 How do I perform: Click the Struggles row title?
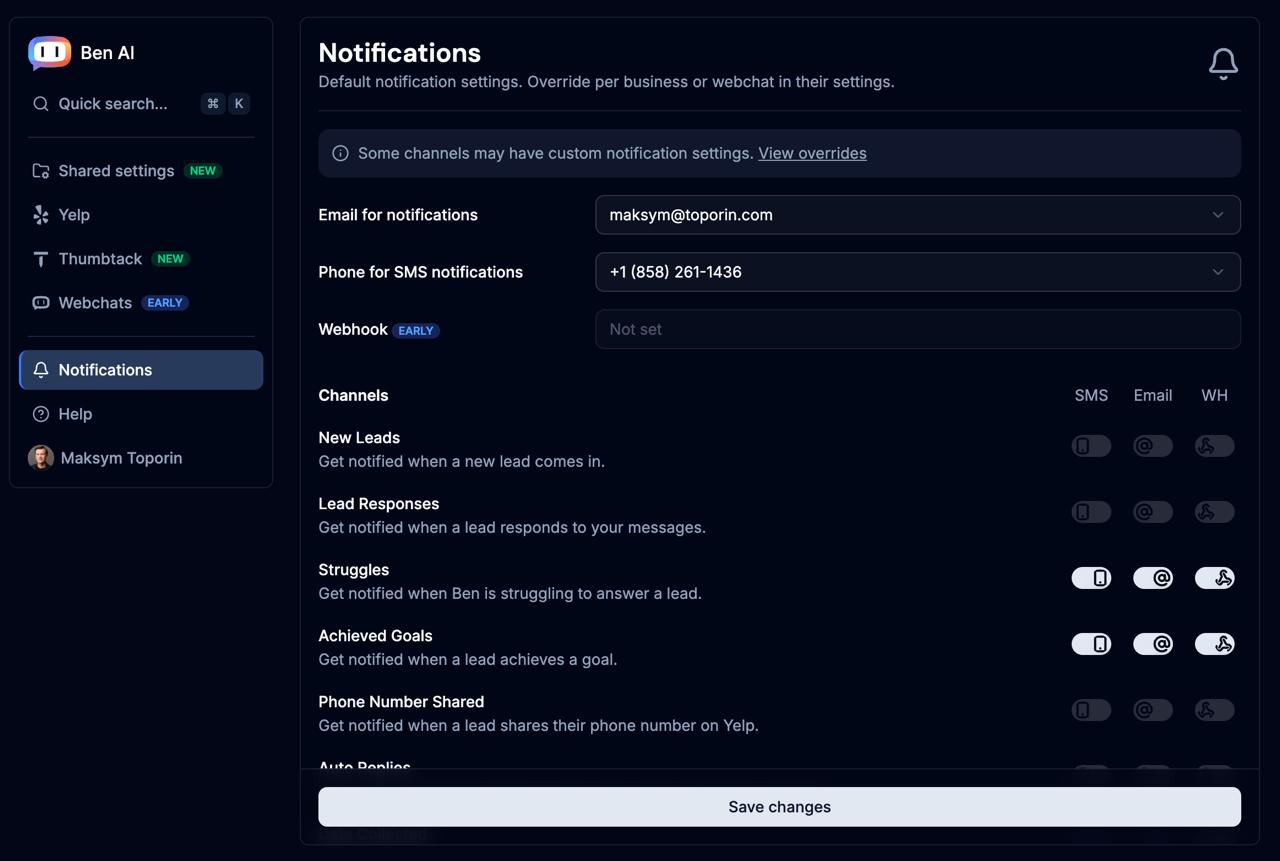[x=354, y=570]
